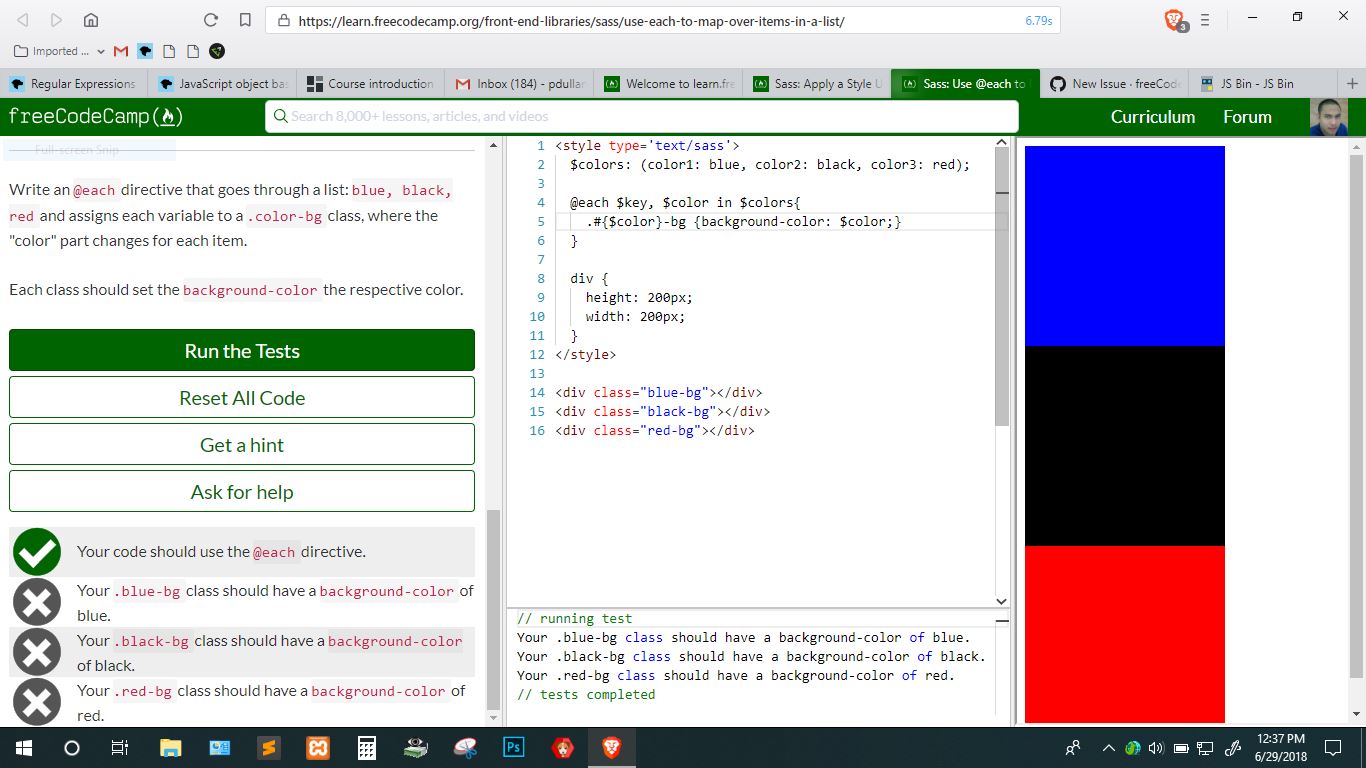Focus the lesson search field
Viewport: 1366px width, 768px height.
[x=642, y=117]
